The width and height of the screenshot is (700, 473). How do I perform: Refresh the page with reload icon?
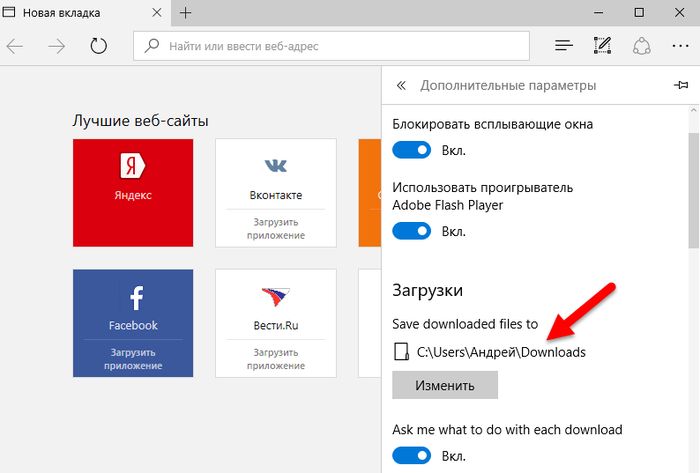click(x=98, y=46)
